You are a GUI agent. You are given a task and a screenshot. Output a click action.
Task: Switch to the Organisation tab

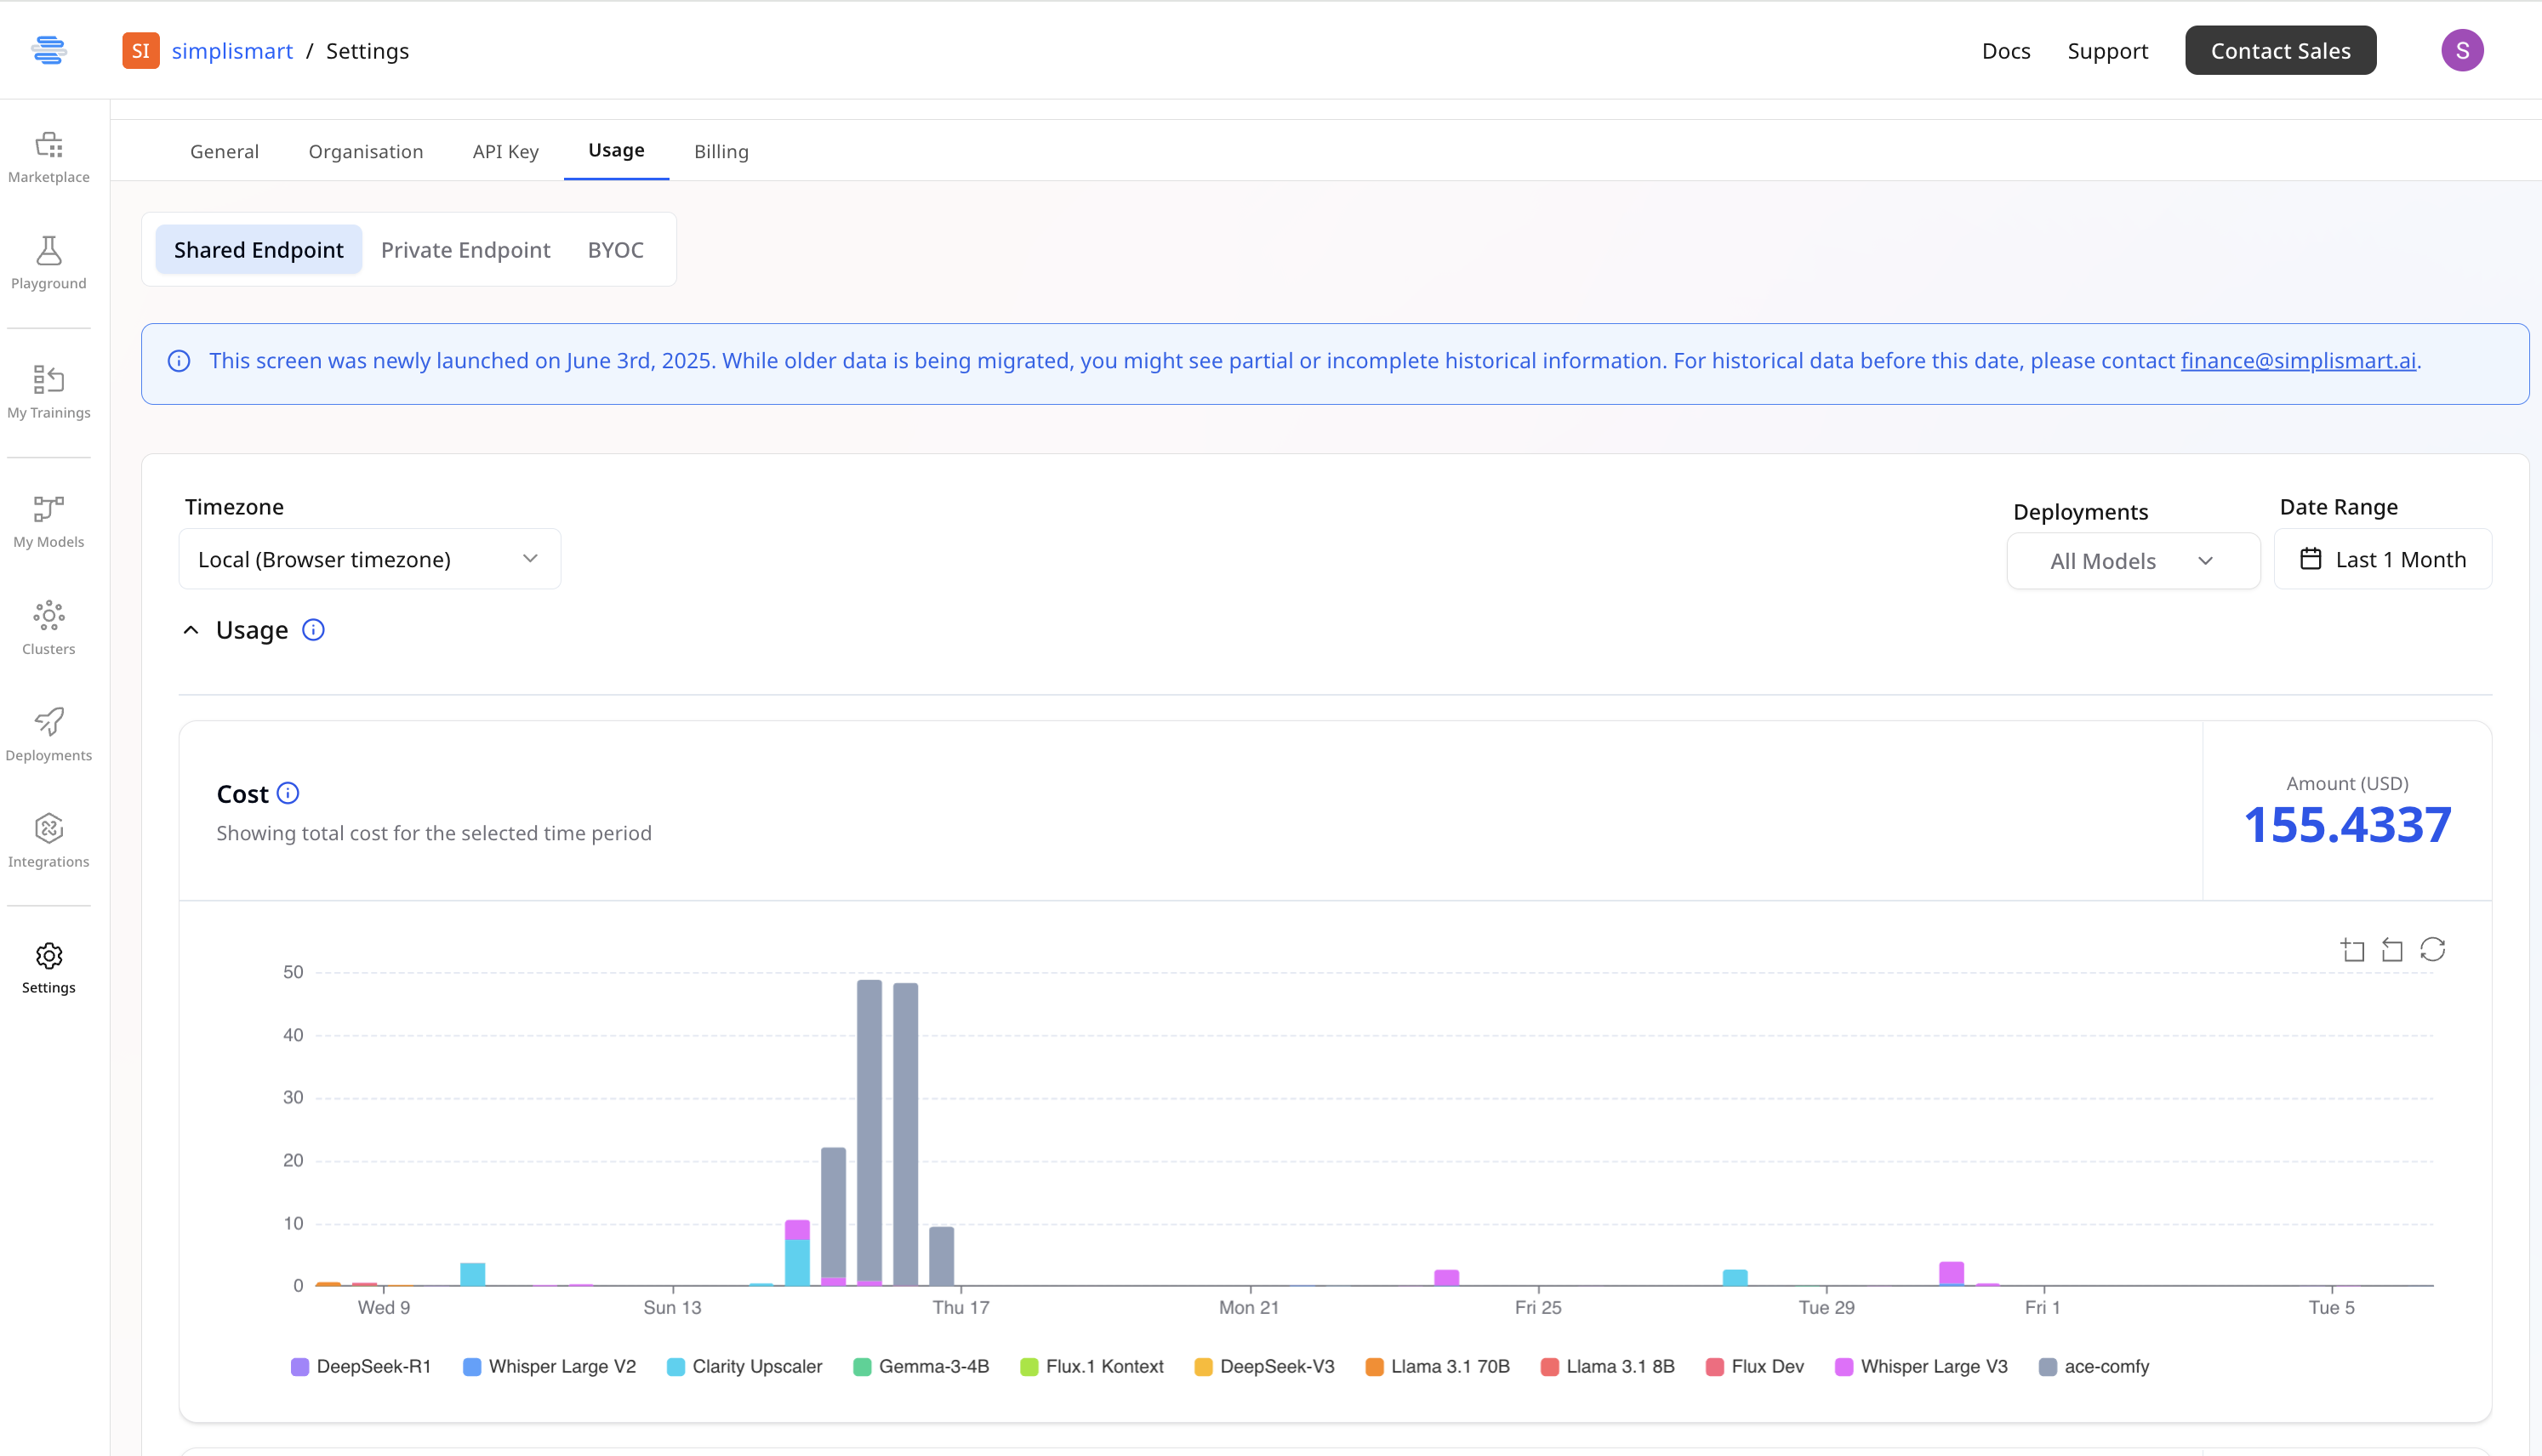coord(366,151)
